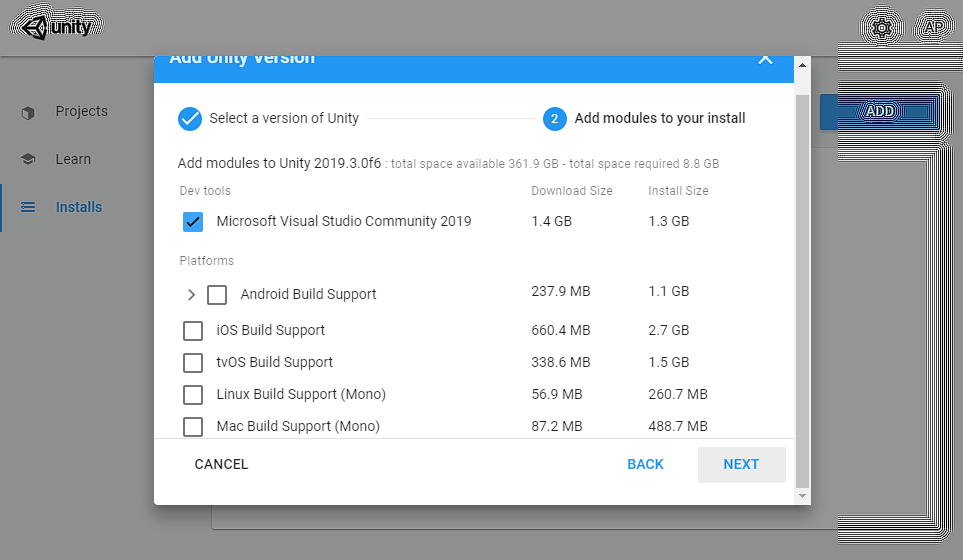Open the AP account avatar menu
The height and width of the screenshot is (560, 963).
click(x=934, y=28)
